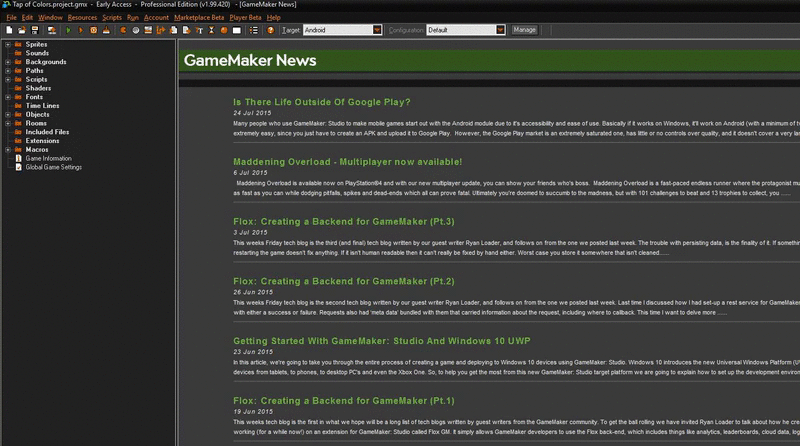
Task: Click the Shaders folder icon
Action: pos(18,88)
